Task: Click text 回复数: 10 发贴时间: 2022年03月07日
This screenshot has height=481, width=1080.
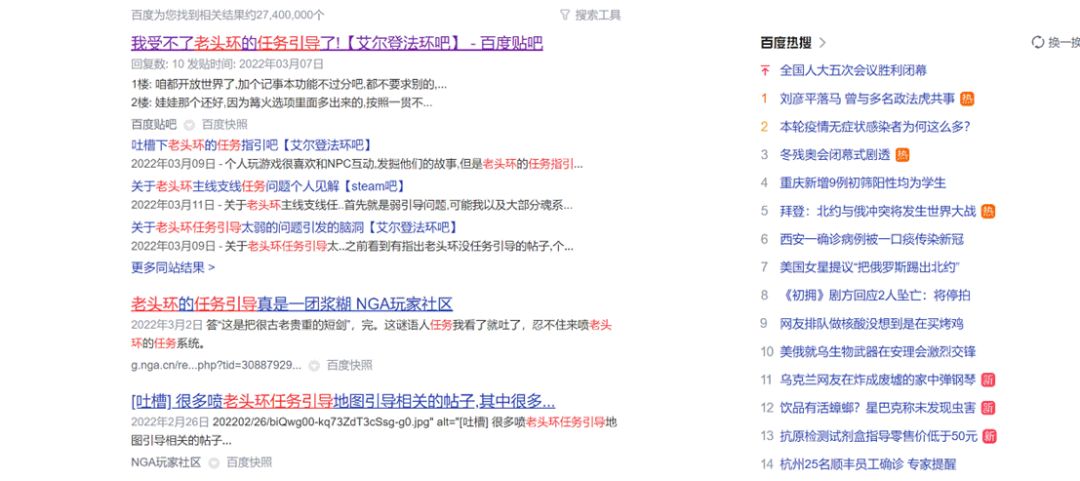Action: tap(227, 64)
